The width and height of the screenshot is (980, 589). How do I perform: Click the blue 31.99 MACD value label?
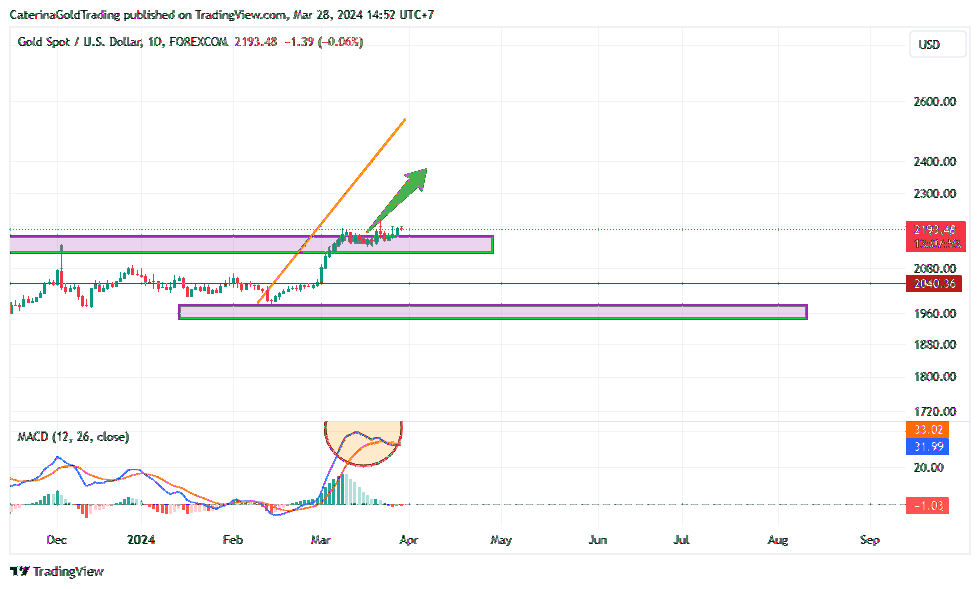click(x=928, y=446)
